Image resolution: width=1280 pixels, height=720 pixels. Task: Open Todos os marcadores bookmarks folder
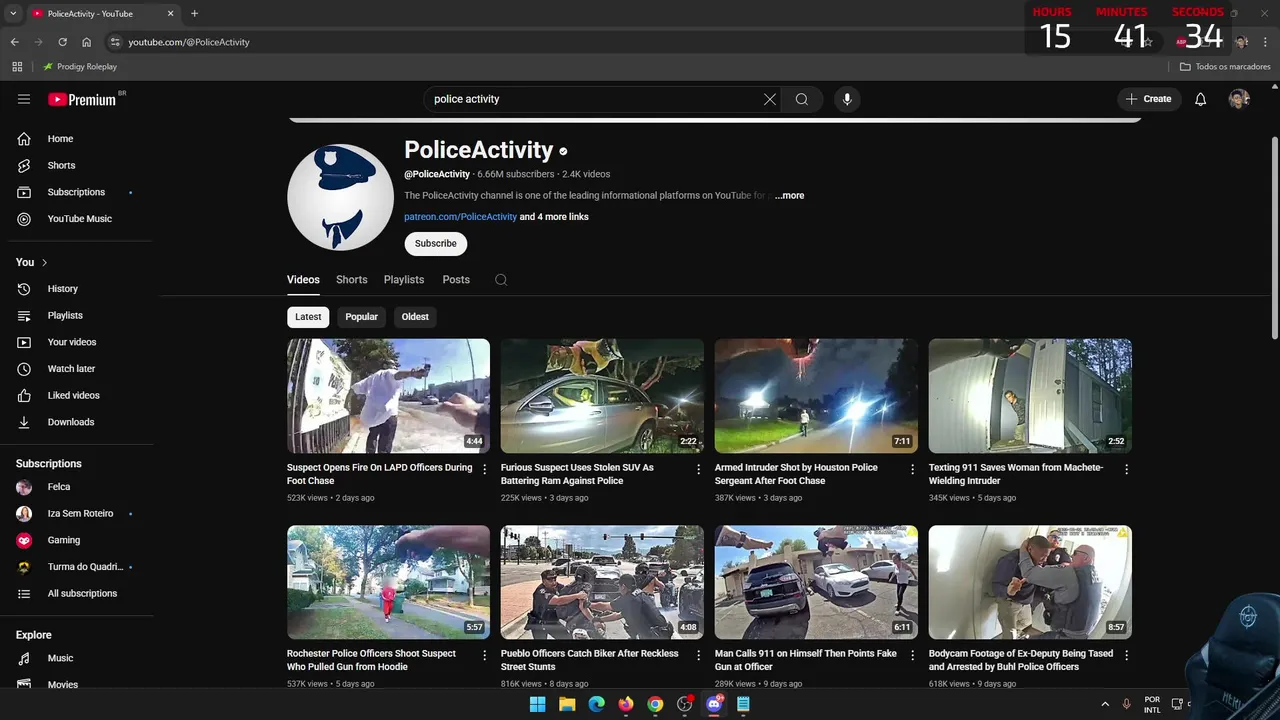1225,67
